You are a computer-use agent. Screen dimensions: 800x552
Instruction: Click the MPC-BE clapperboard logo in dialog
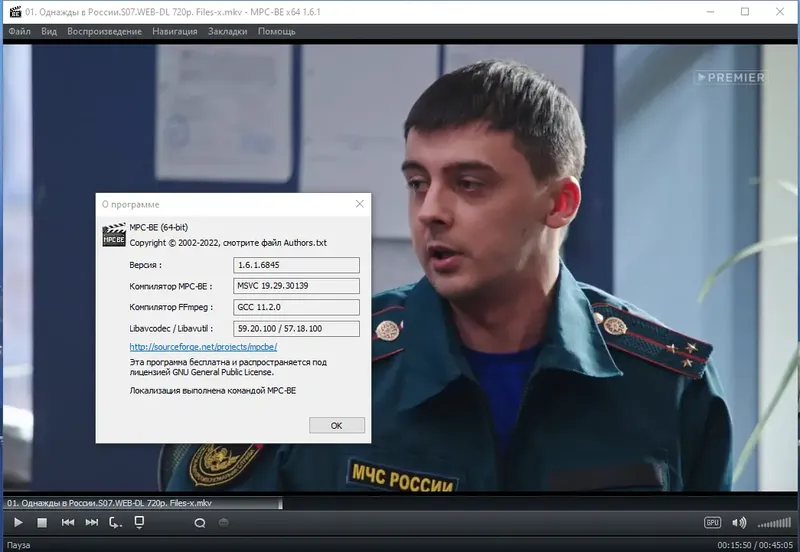point(114,235)
